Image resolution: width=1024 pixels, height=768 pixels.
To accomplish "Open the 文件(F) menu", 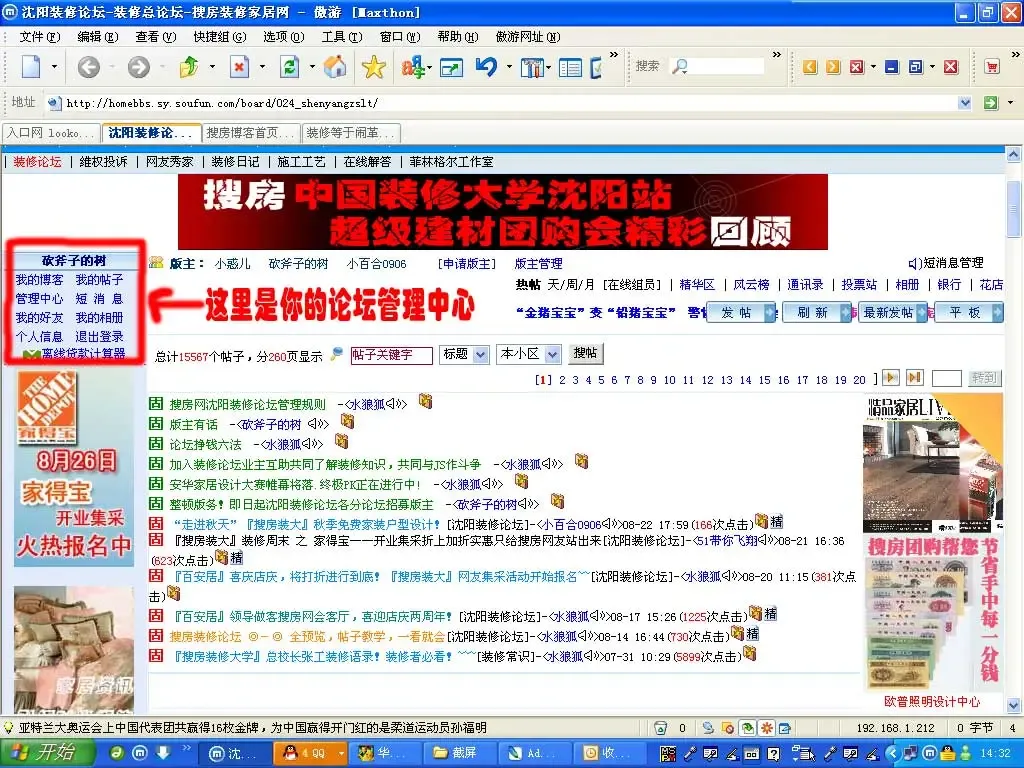I will click(40, 37).
